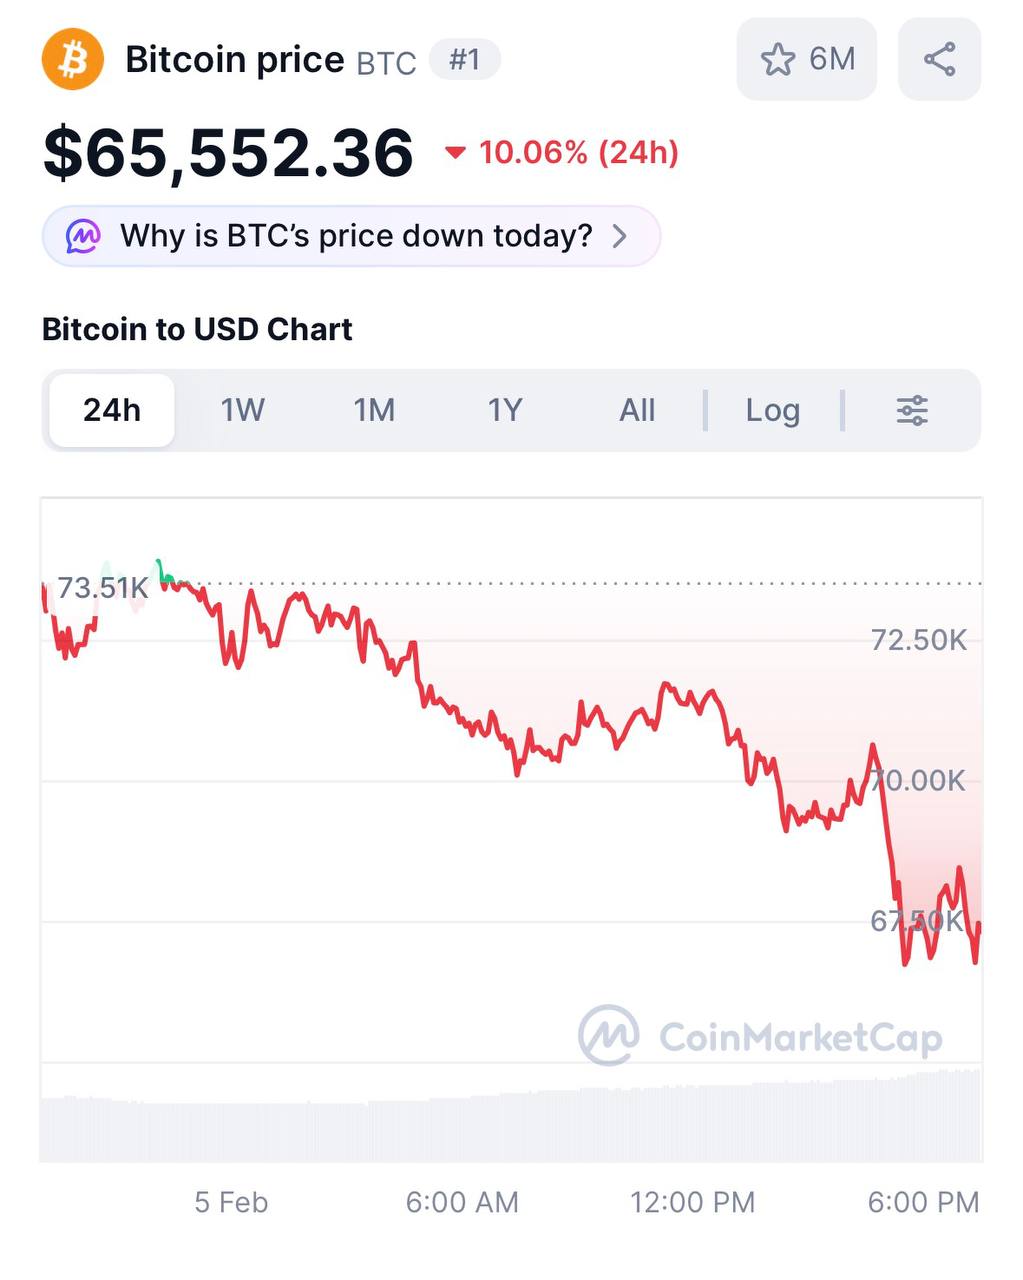
Task: Open 'Why is BTC's price down today?'
Action: click(x=356, y=237)
